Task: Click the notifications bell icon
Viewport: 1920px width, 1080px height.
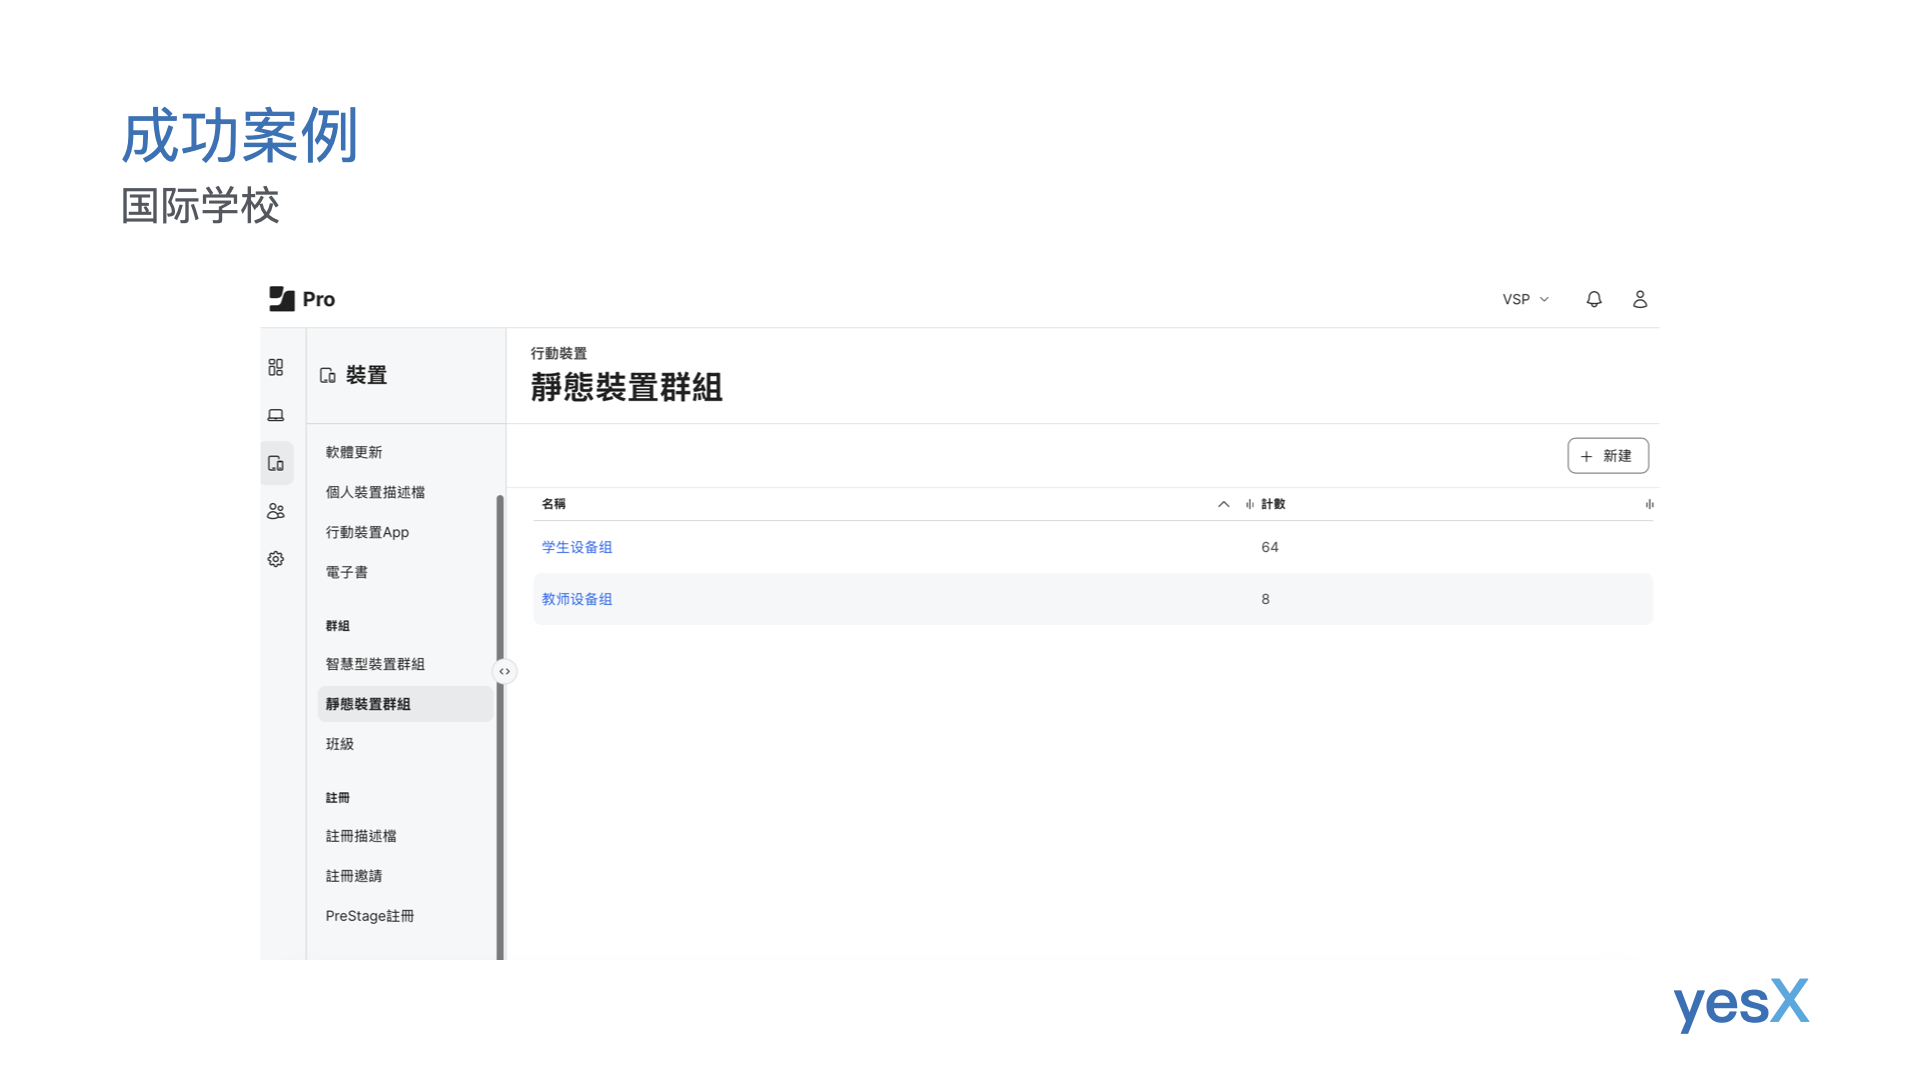Action: (1594, 299)
